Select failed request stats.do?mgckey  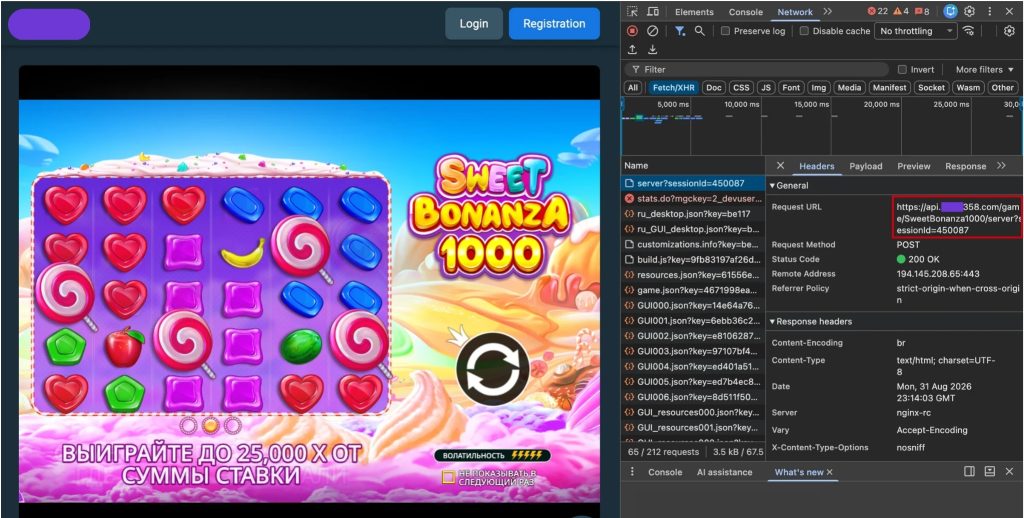693,198
